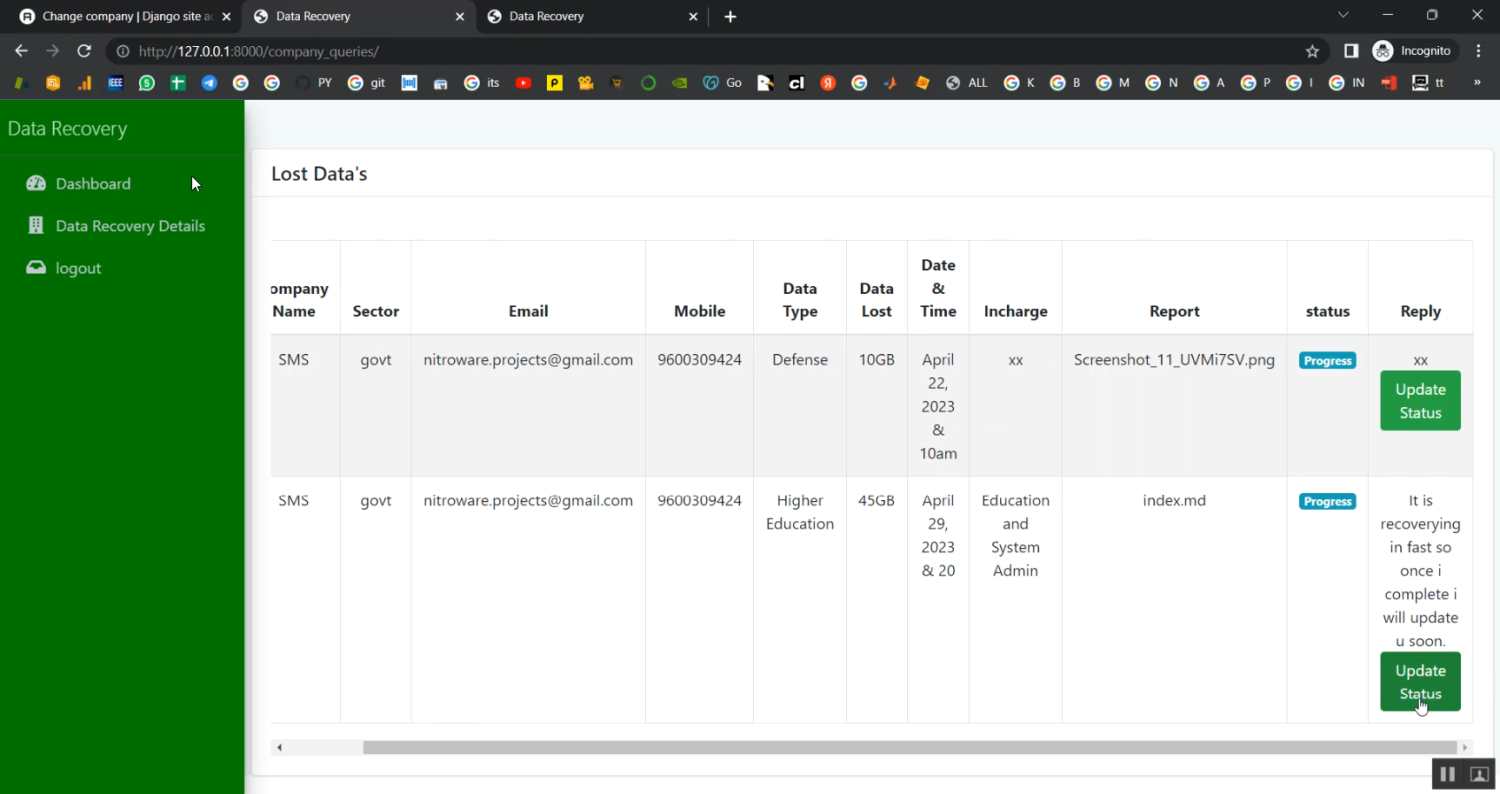Screen dimensions: 1500x794
Task: Expand the hidden bookmarks overflow chevron
Action: [x=1477, y=83]
